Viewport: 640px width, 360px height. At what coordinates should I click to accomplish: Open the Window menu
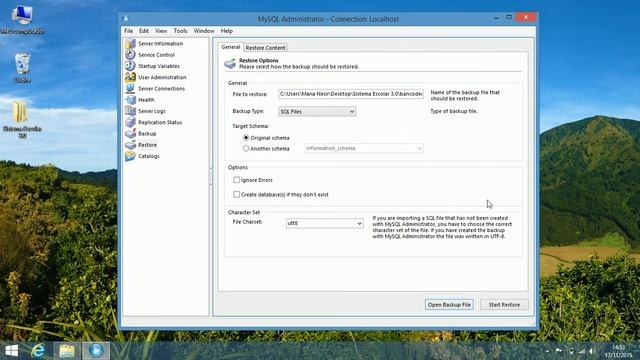[204, 31]
